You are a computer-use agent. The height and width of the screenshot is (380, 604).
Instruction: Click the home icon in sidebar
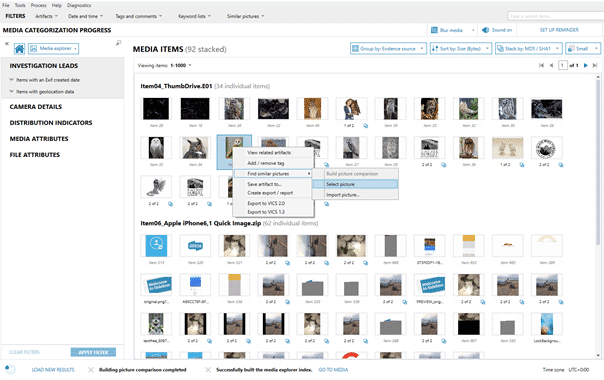pyautogui.click(x=19, y=49)
